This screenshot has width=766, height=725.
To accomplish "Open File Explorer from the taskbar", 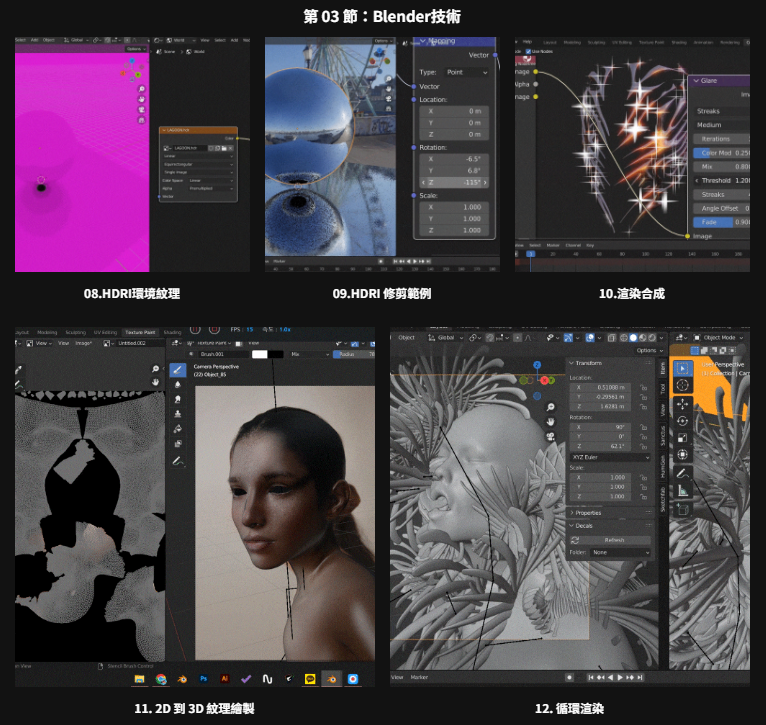I will [x=139, y=679].
